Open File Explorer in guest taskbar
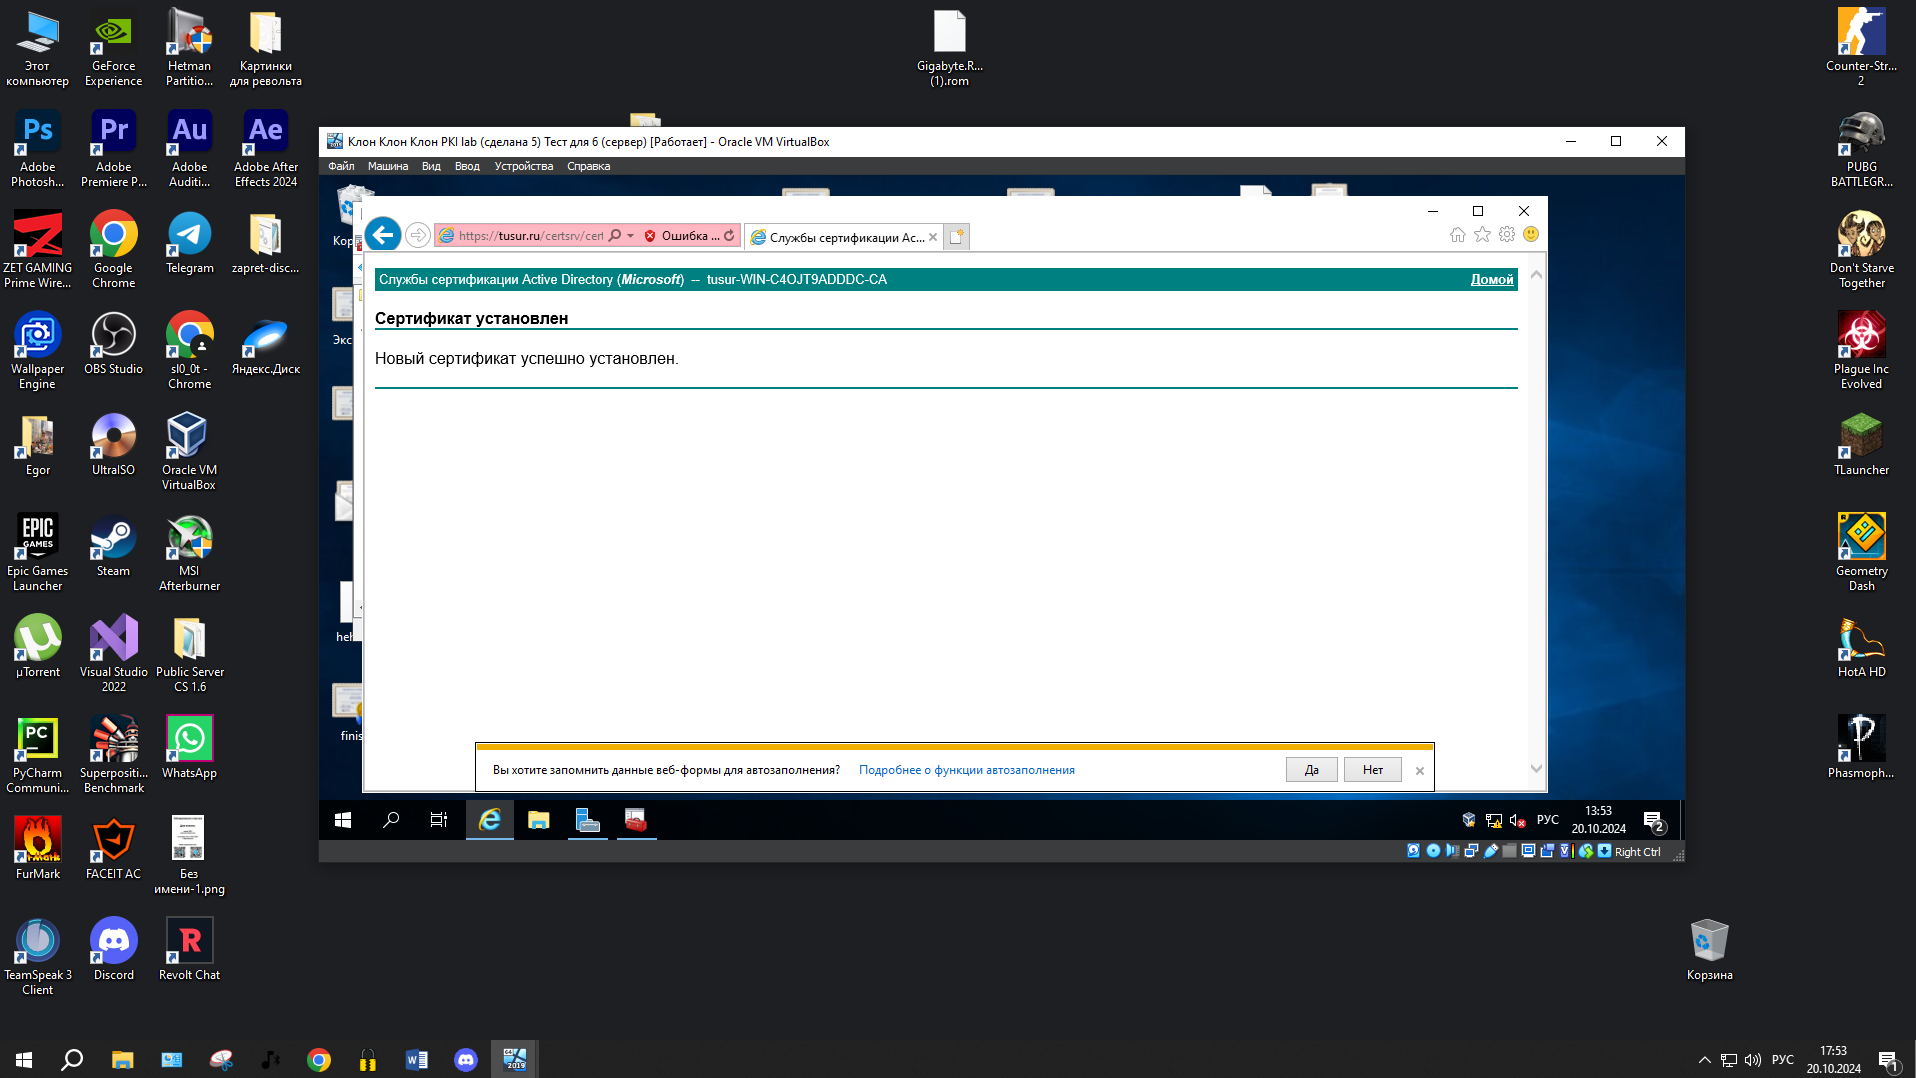The image size is (1916, 1078). (538, 820)
